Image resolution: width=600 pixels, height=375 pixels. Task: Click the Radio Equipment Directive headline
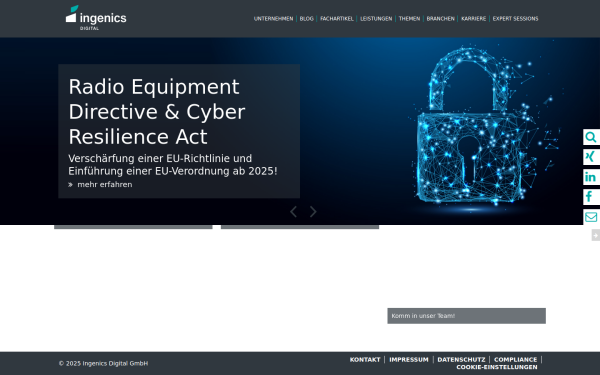pos(157,112)
